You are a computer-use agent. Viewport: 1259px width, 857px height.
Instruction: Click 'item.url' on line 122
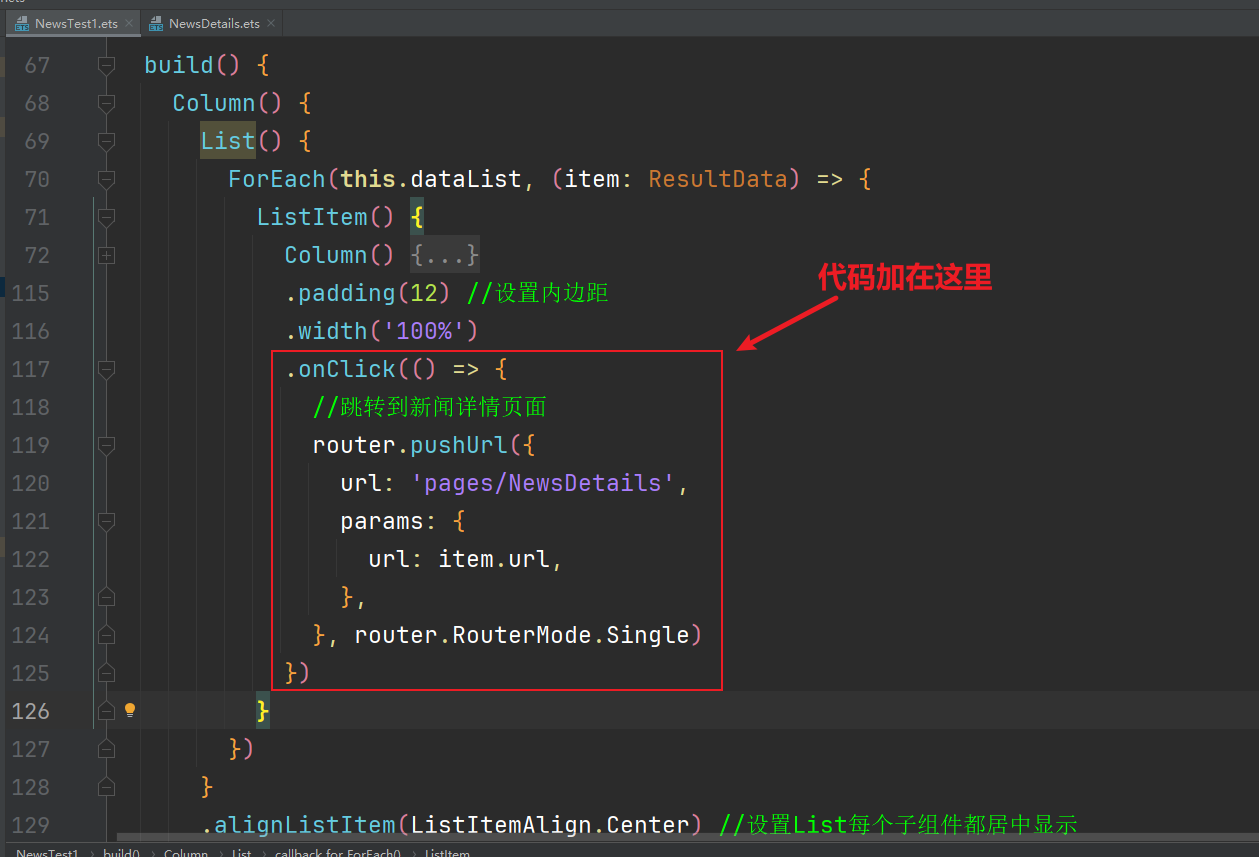coord(494,559)
